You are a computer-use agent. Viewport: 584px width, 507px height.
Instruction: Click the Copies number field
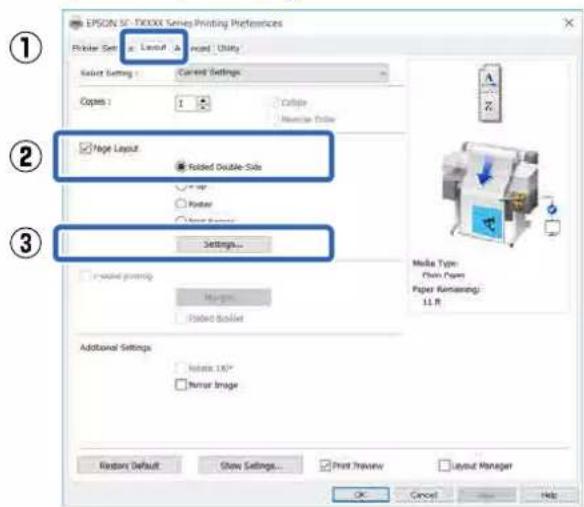[x=185, y=104]
